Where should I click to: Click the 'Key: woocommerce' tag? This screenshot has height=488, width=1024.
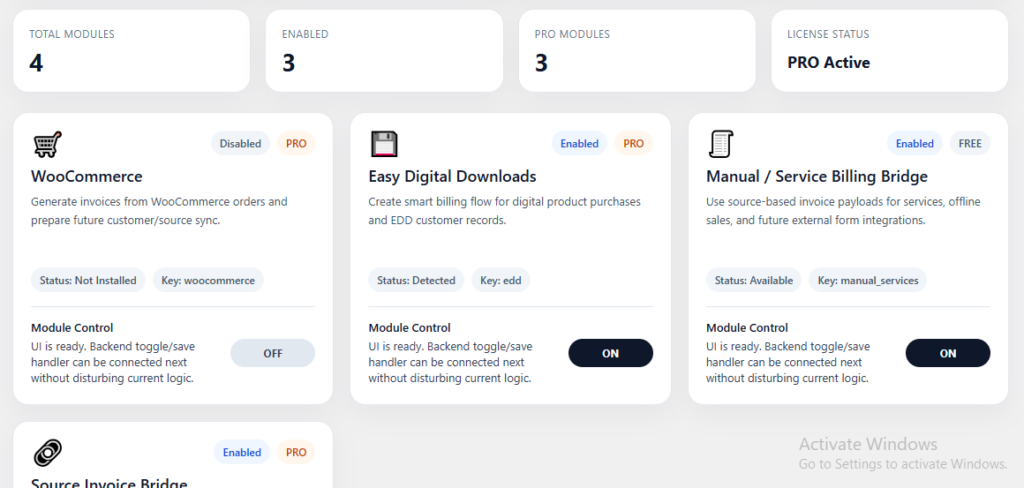coord(208,280)
